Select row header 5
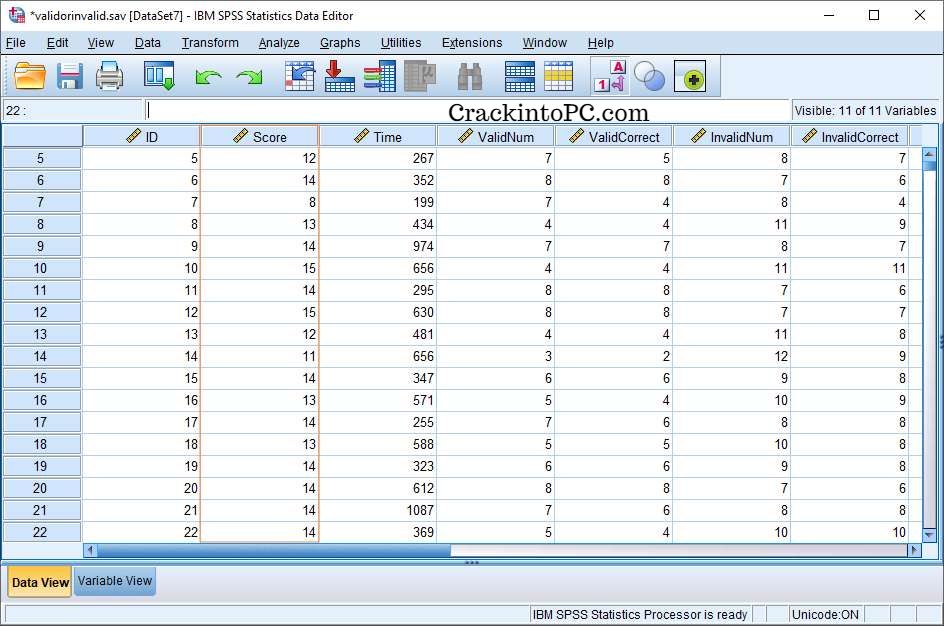The width and height of the screenshot is (944, 626). pos(41,158)
